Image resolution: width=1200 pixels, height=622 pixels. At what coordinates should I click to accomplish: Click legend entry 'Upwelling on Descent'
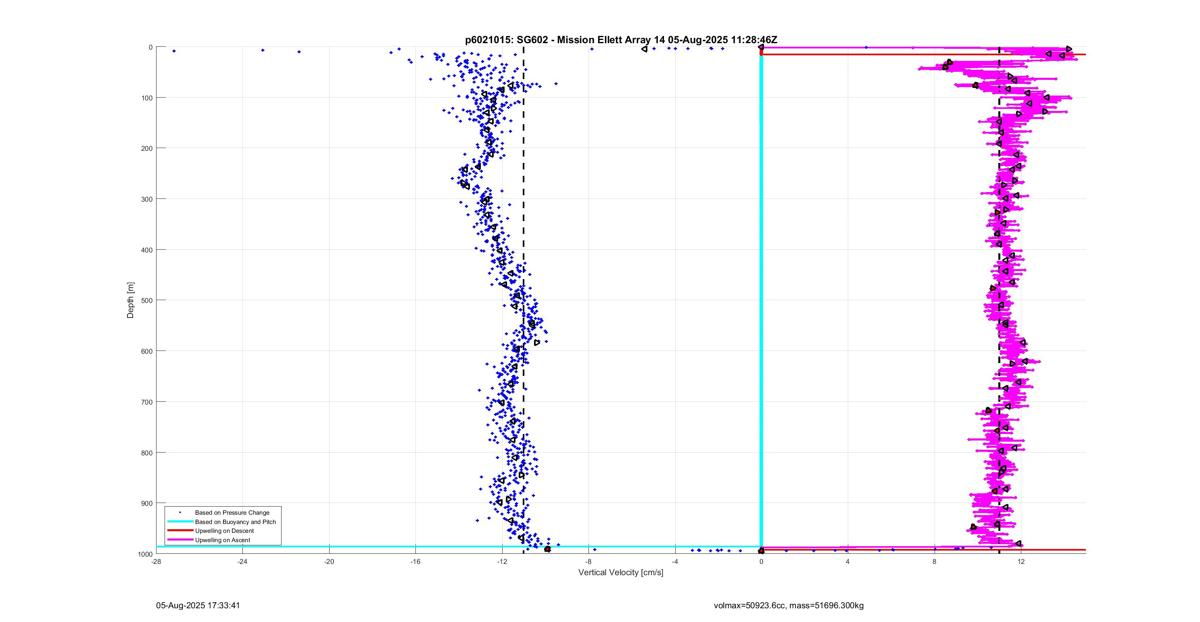click(224, 530)
